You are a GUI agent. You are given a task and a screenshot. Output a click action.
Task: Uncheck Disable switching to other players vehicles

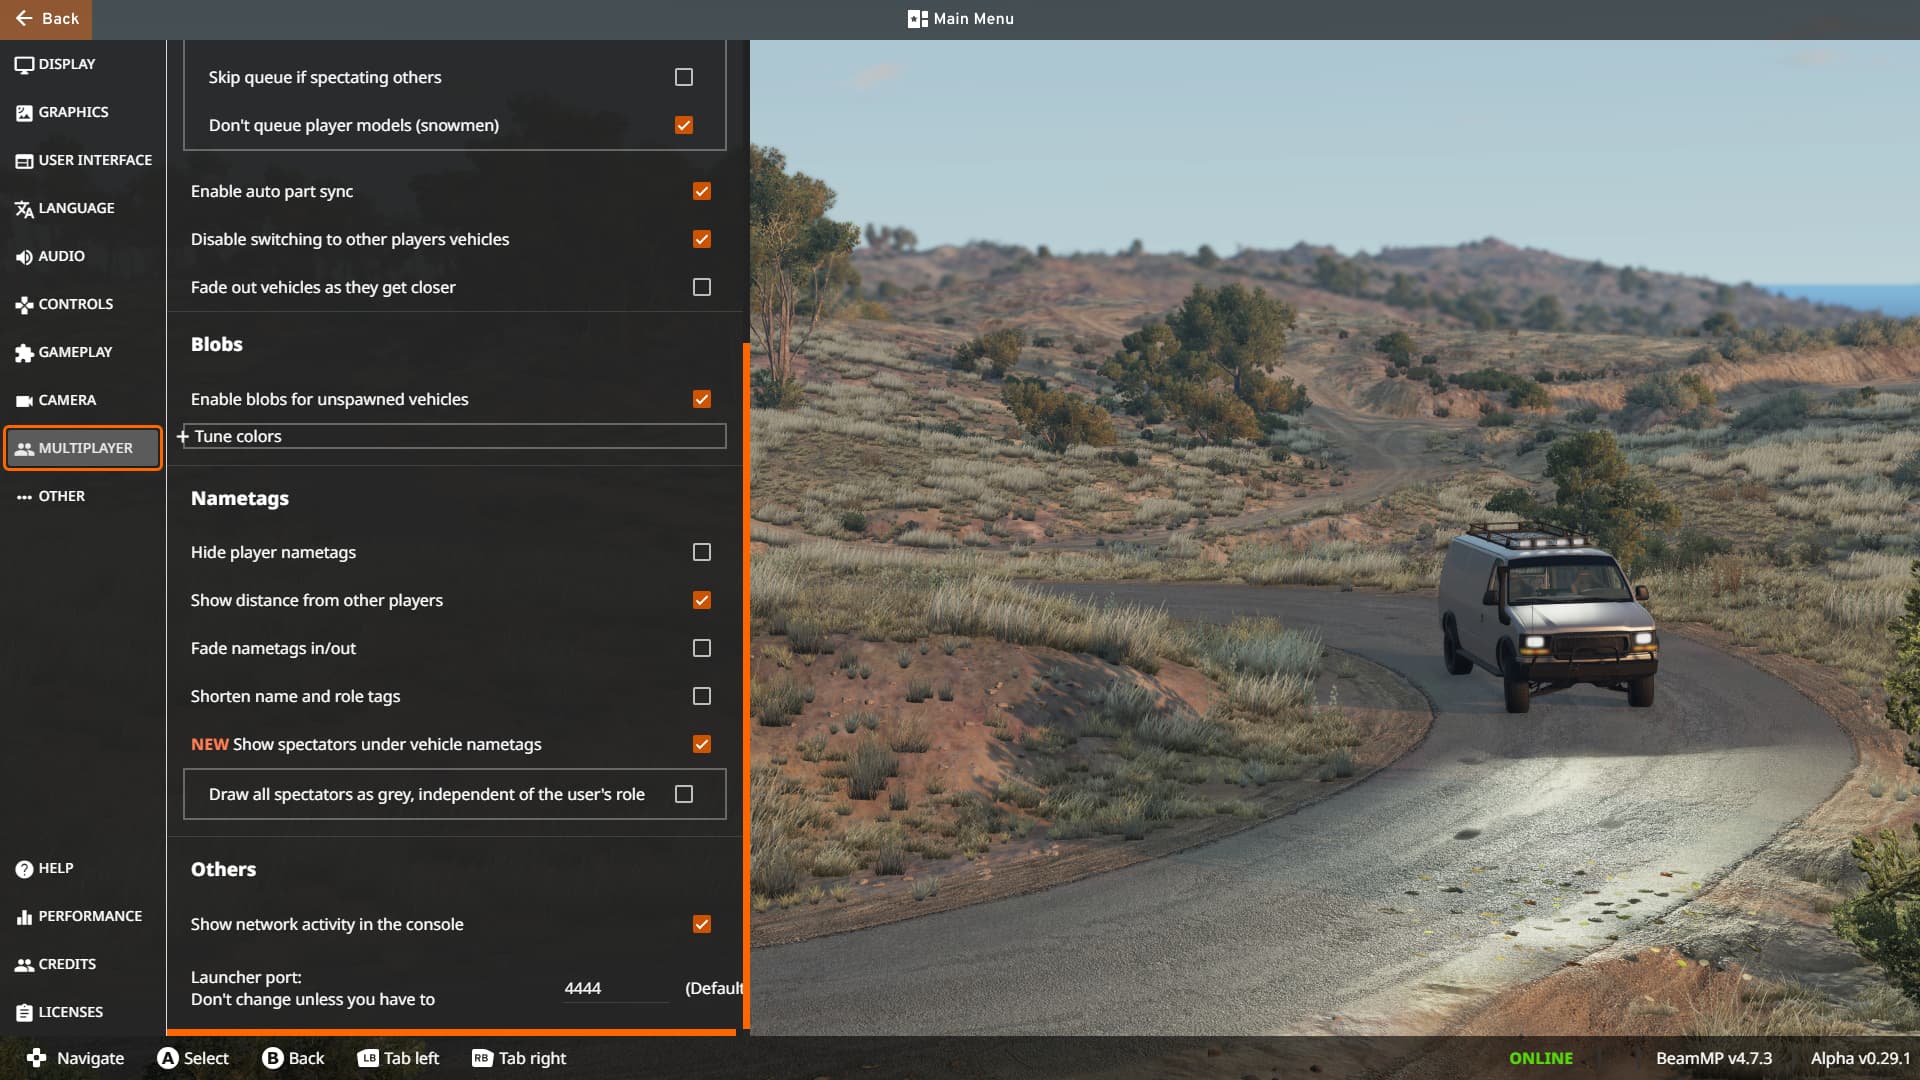[x=702, y=239]
